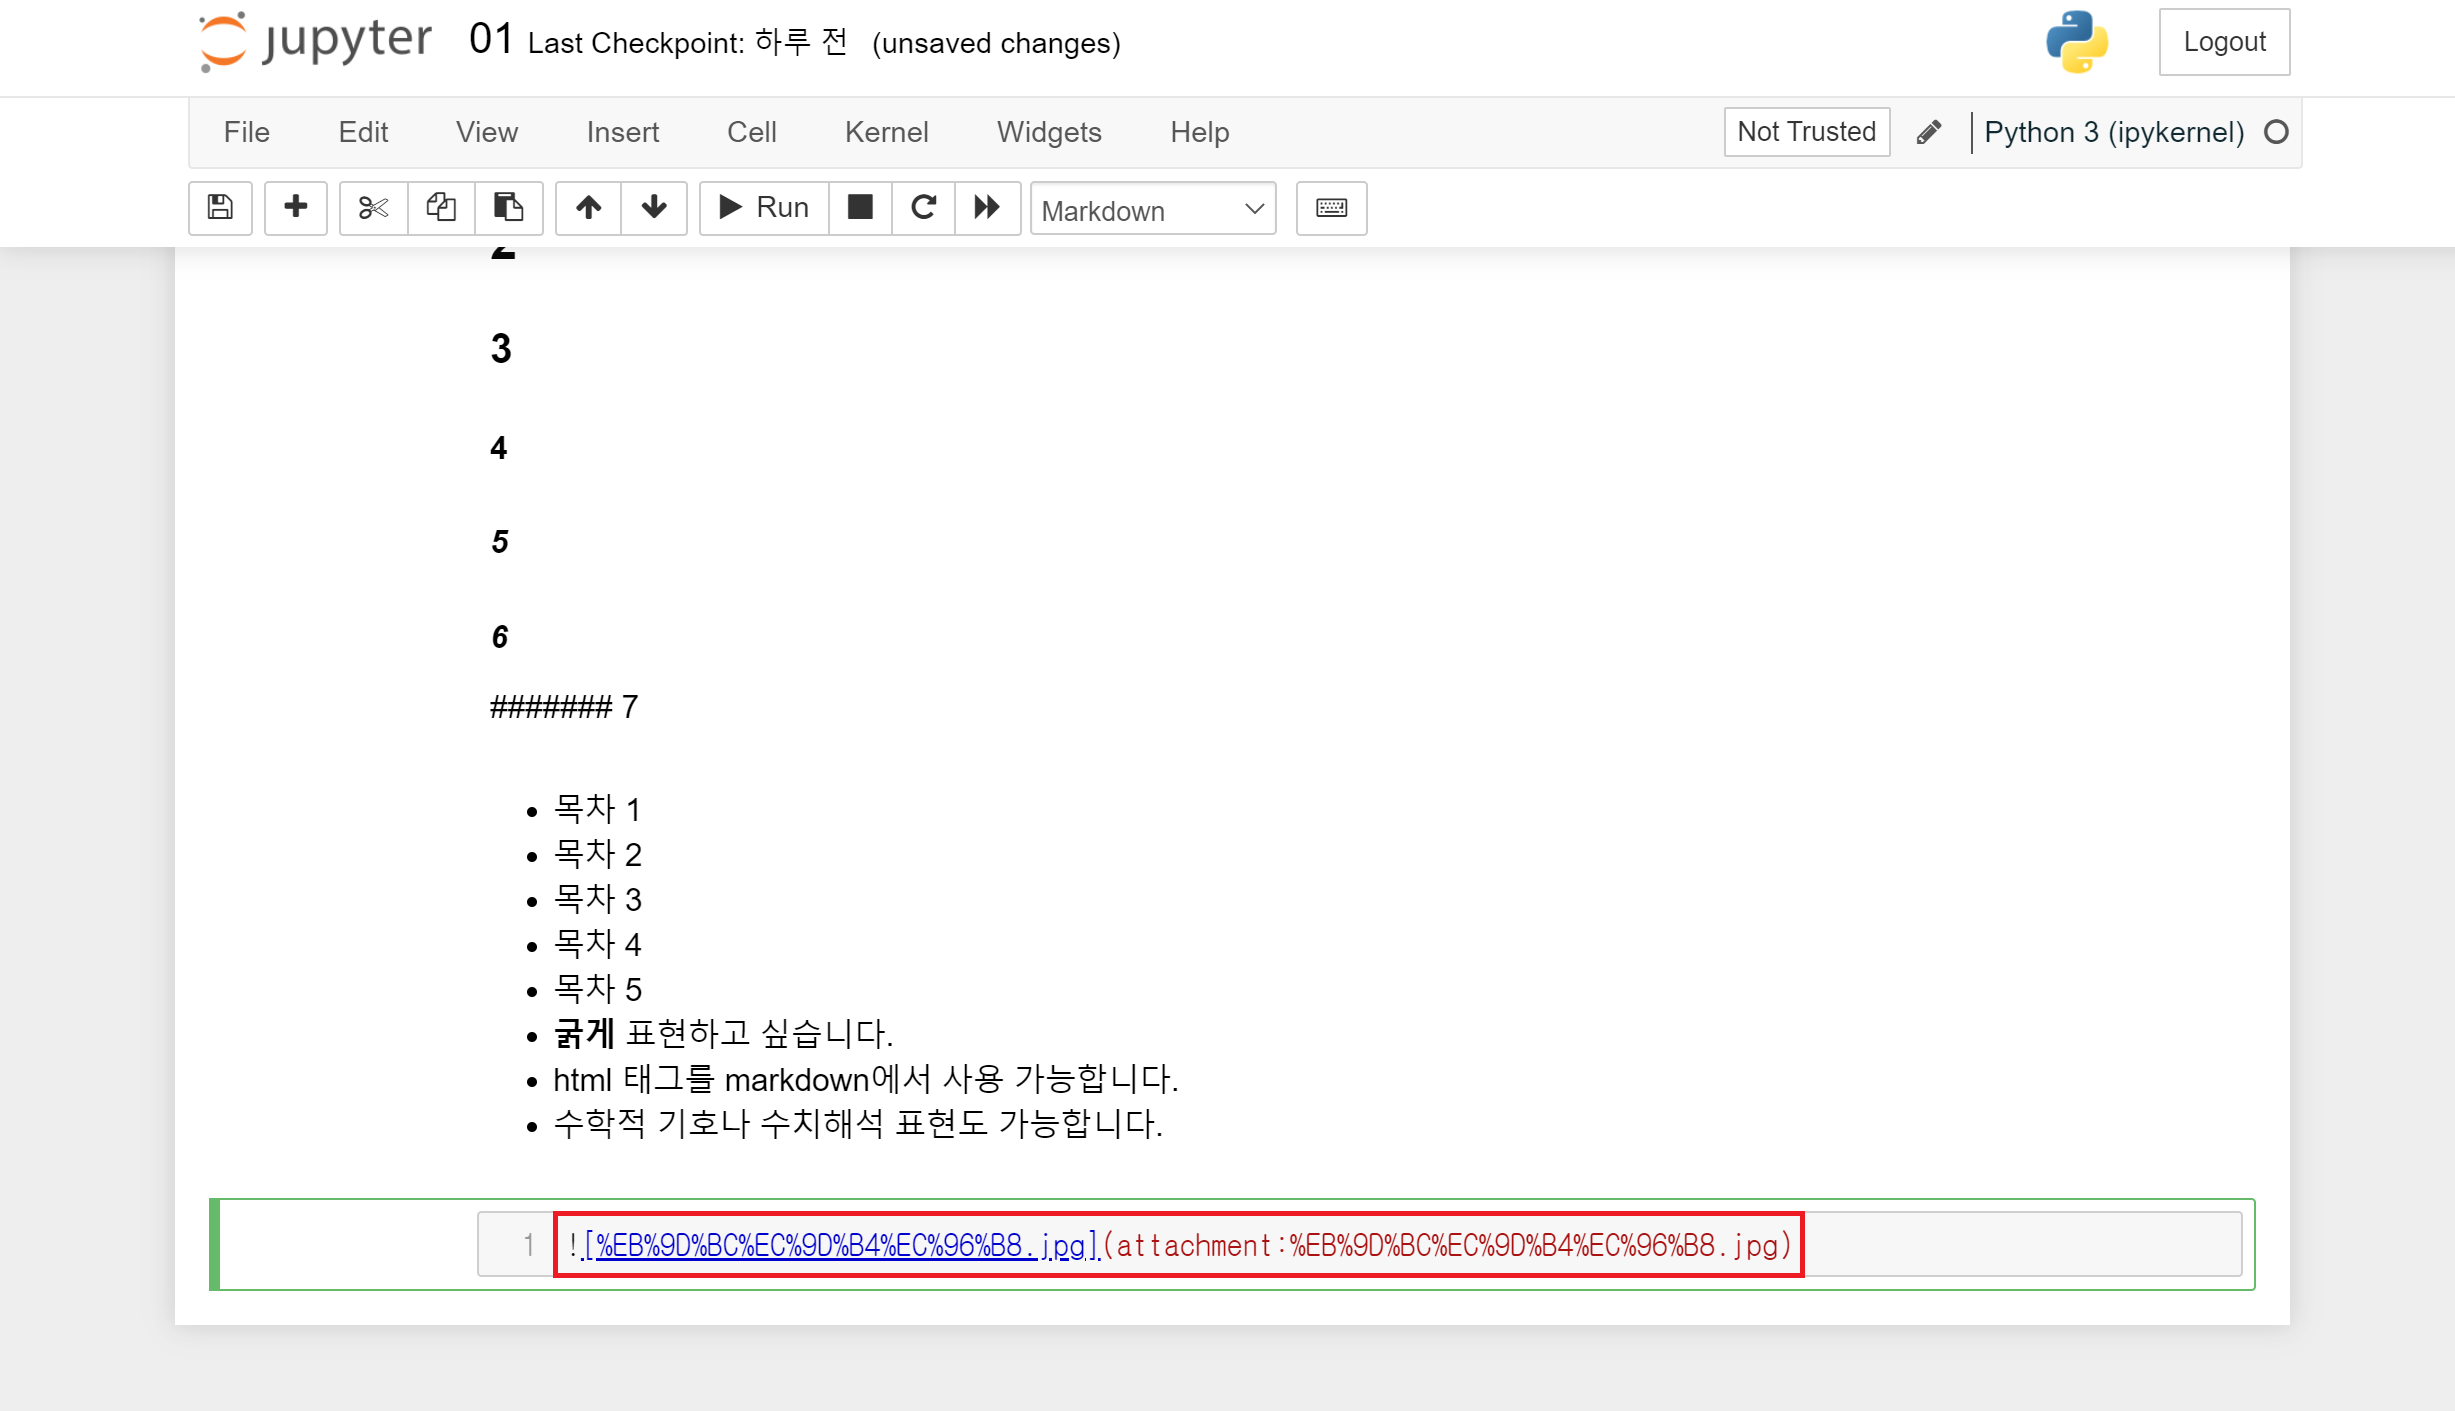Save the notebook with the floppy disk icon

click(x=220, y=208)
